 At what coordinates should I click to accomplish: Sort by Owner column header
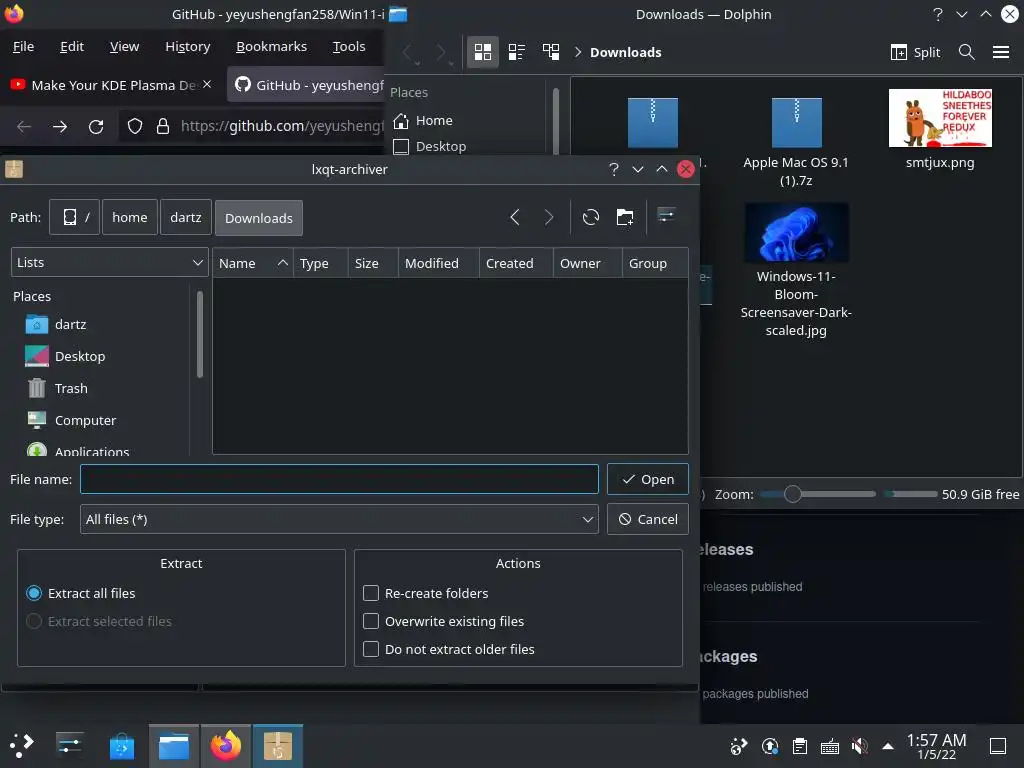(588, 263)
